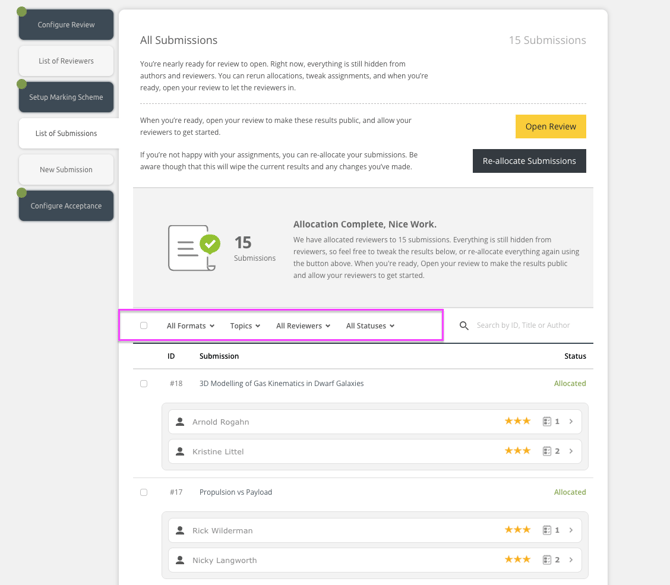The width and height of the screenshot is (670, 585).
Task: Open the All Formats filter dropdown
Action: click(190, 326)
